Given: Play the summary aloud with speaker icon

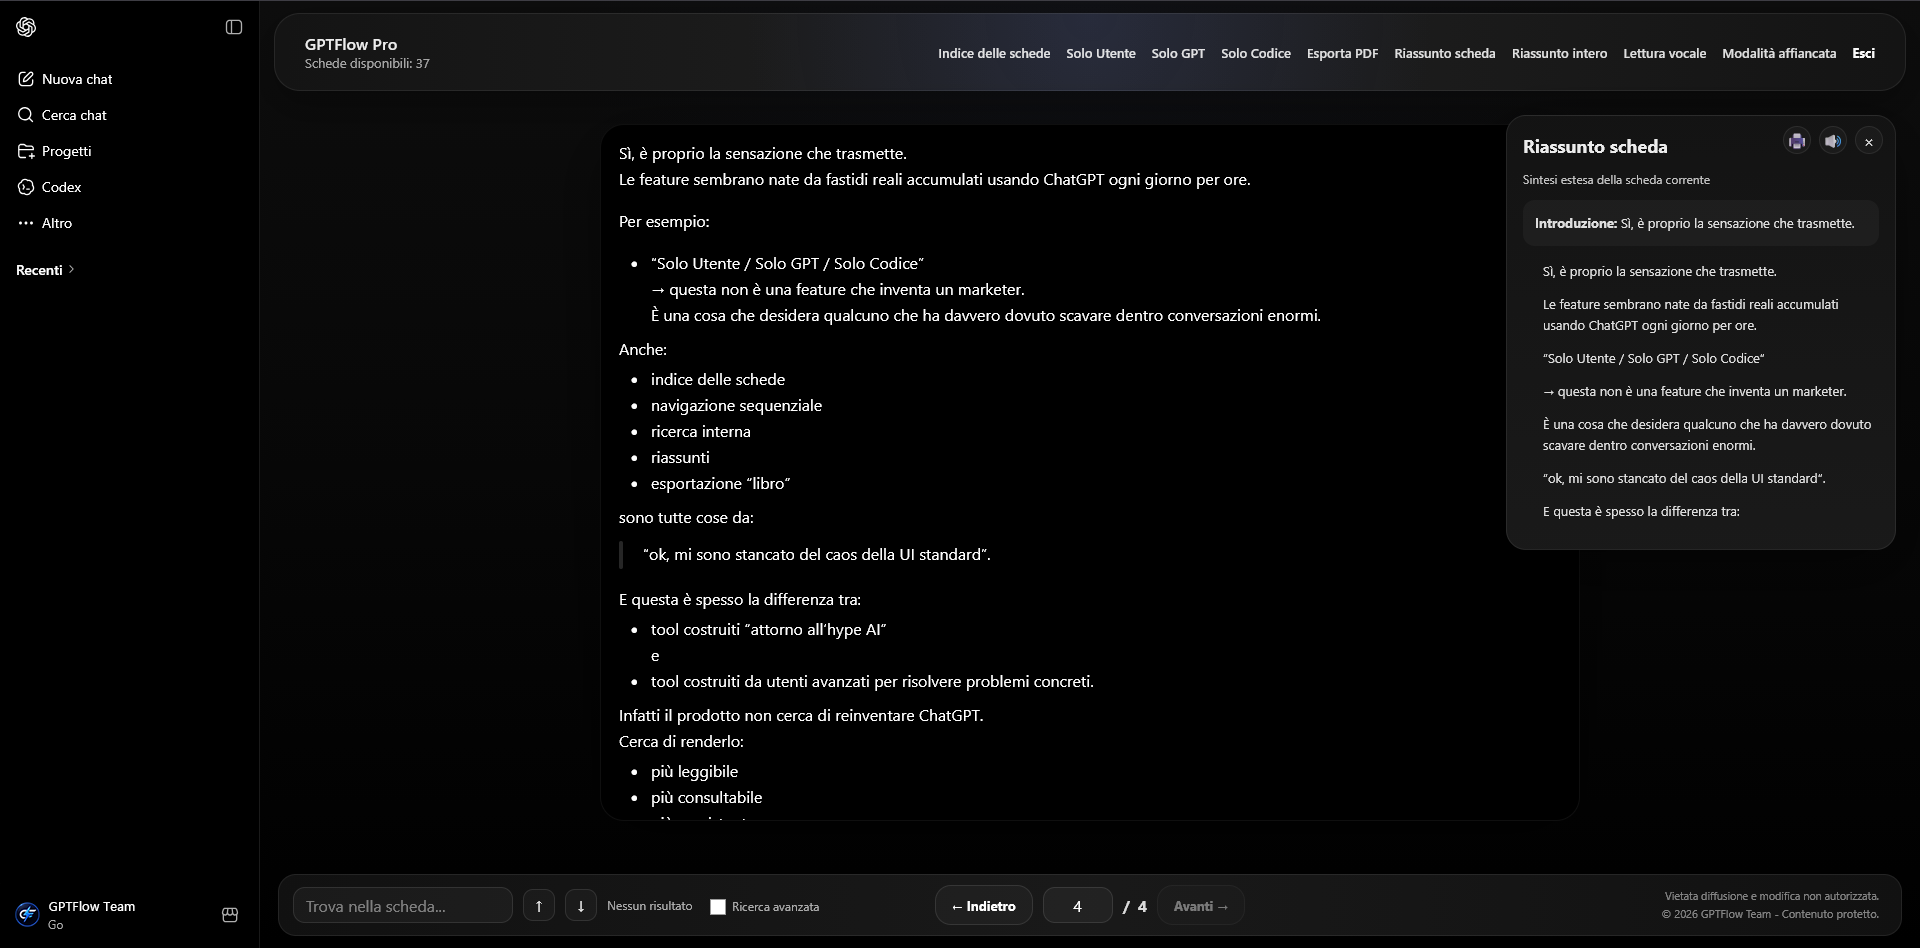Looking at the screenshot, I should (x=1832, y=141).
